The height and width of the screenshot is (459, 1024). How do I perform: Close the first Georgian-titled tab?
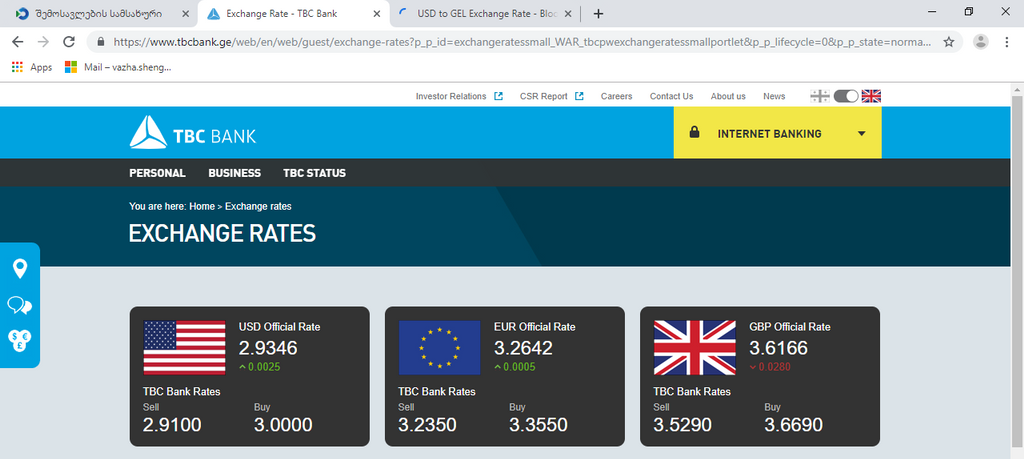pyautogui.click(x=185, y=14)
